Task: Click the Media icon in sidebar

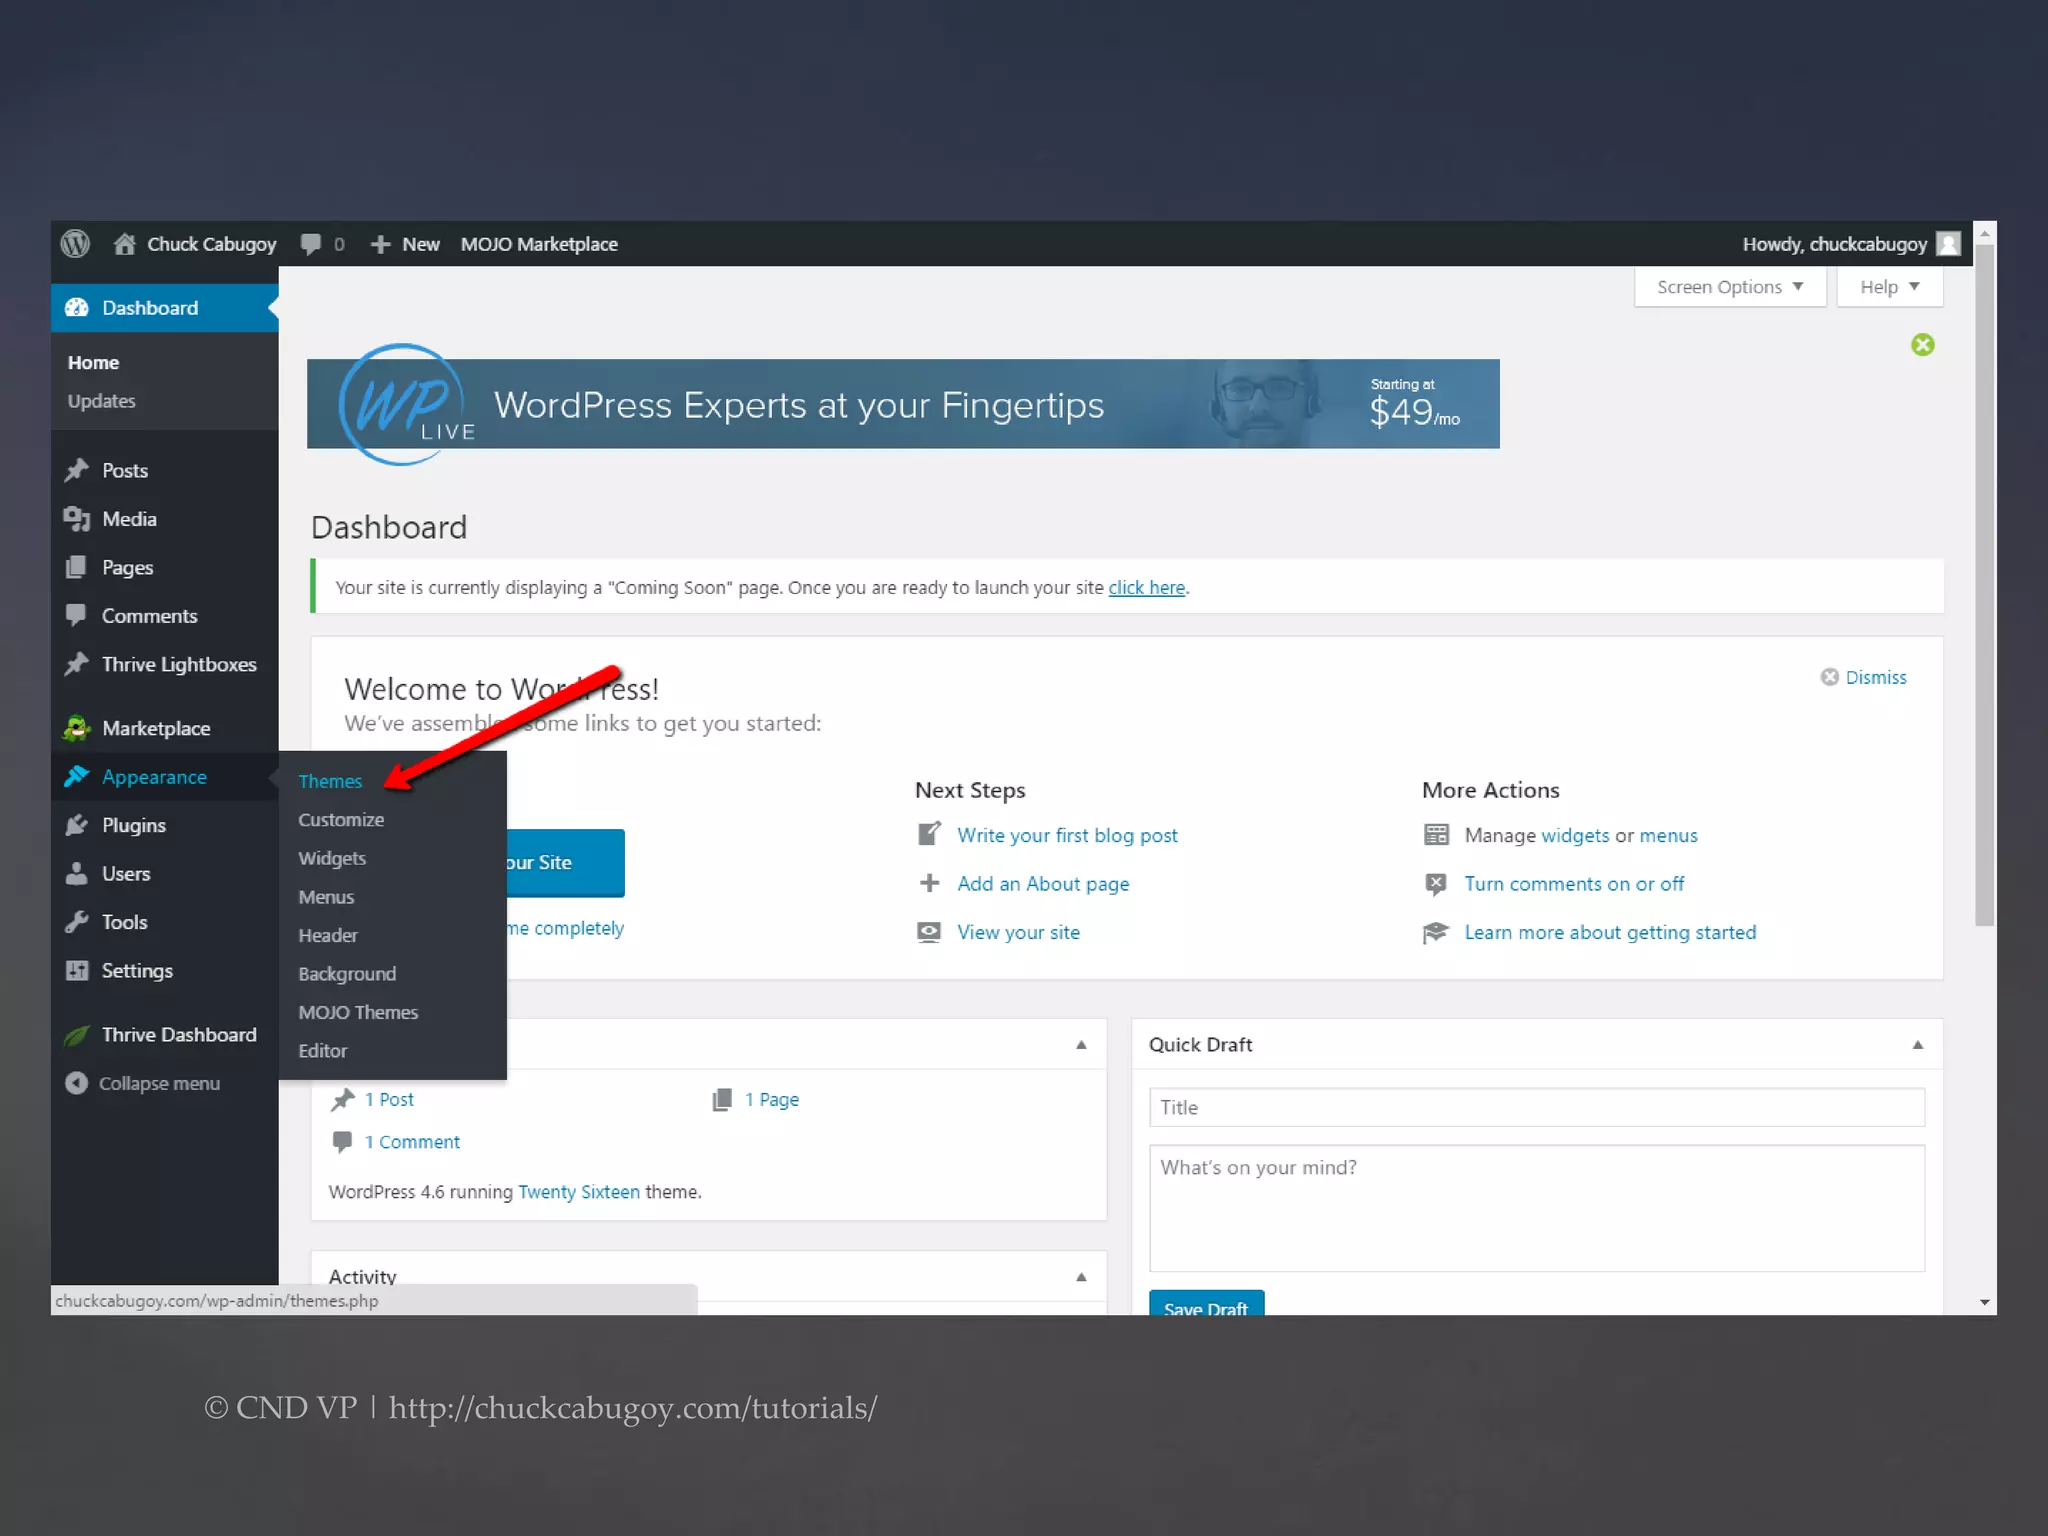Action: [77, 519]
